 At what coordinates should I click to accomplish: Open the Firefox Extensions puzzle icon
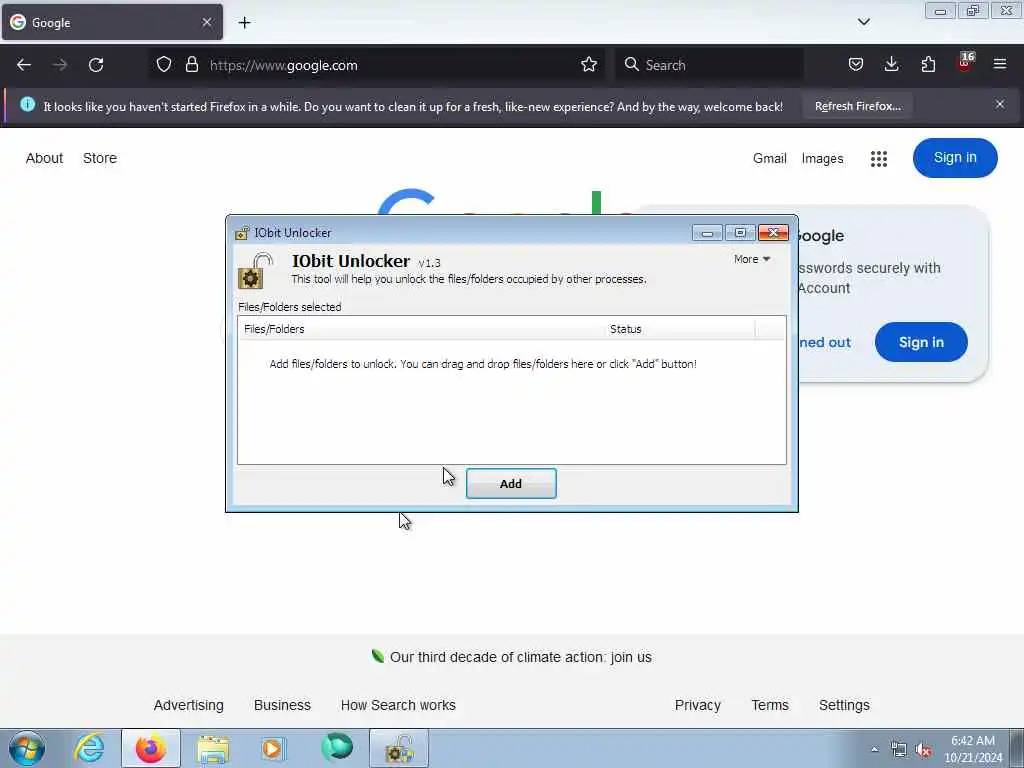(x=928, y=65)
